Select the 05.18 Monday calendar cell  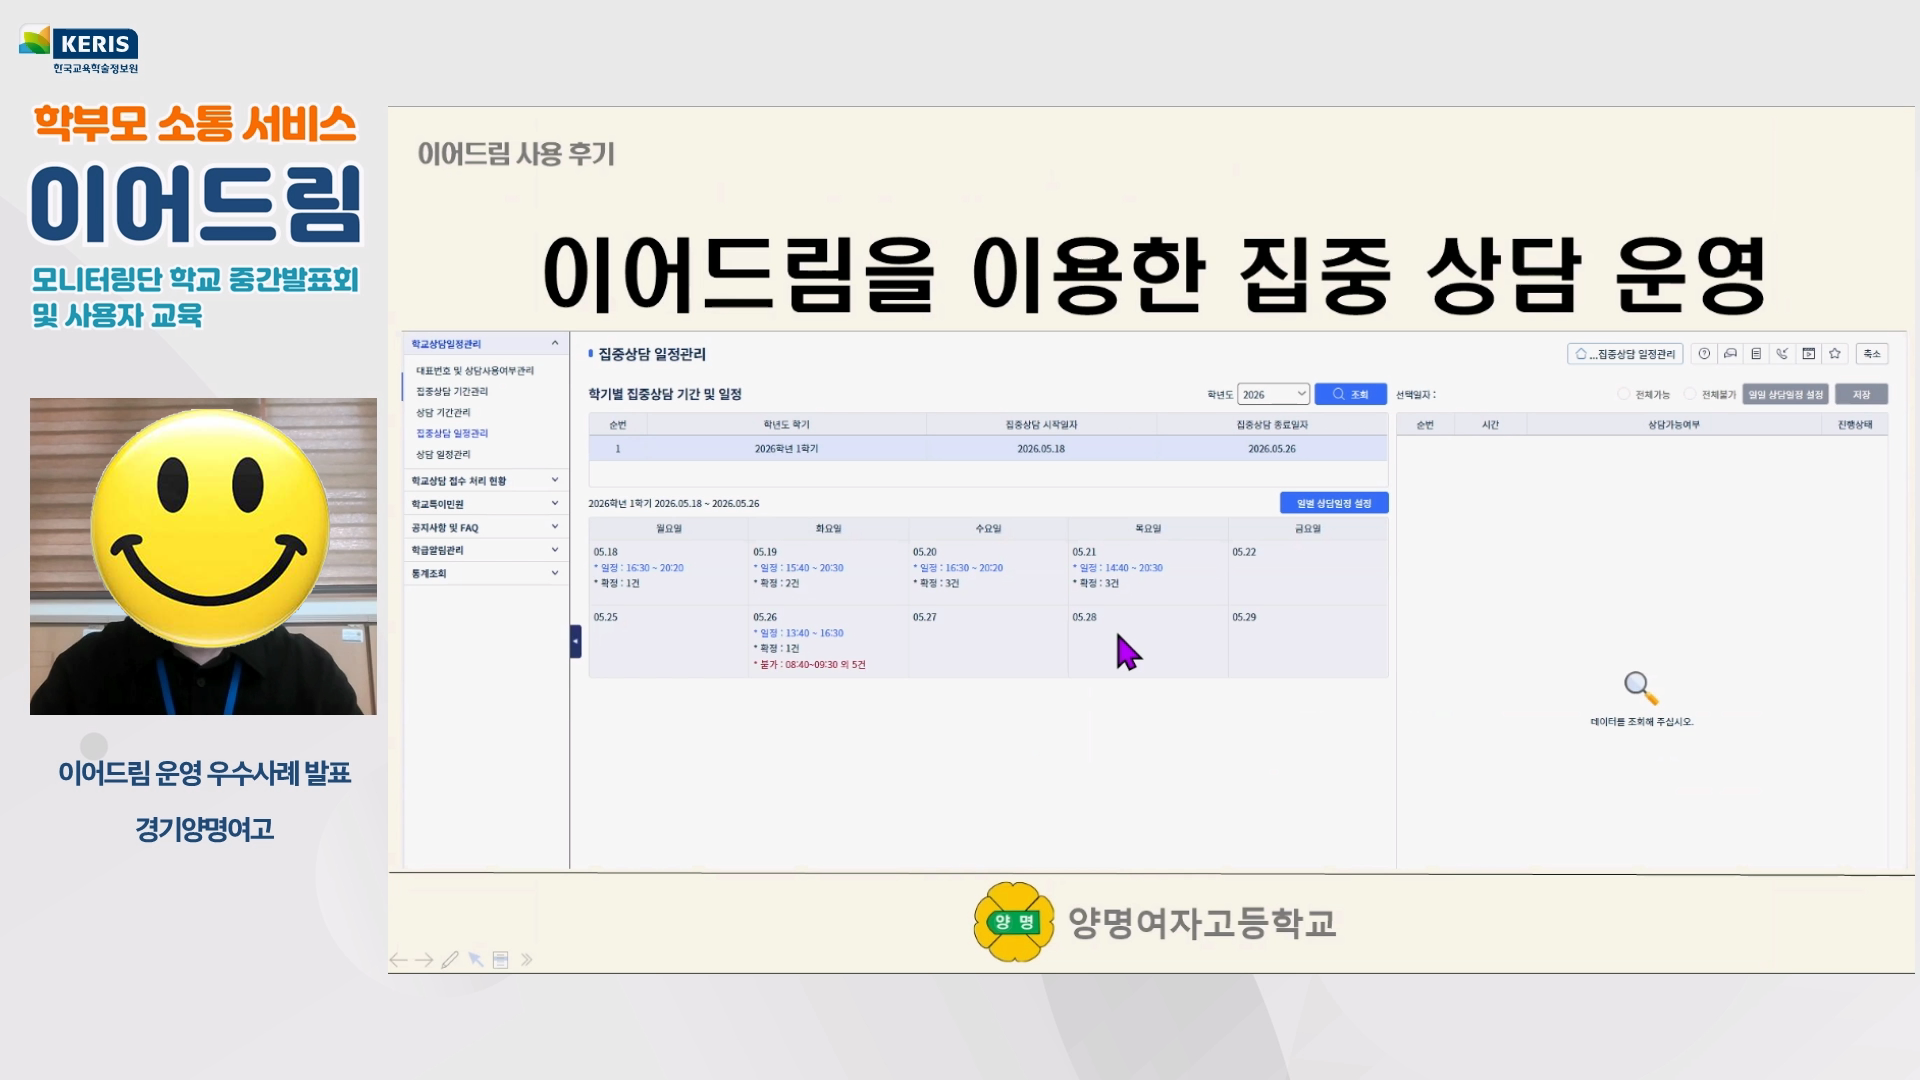pos(668,571)
